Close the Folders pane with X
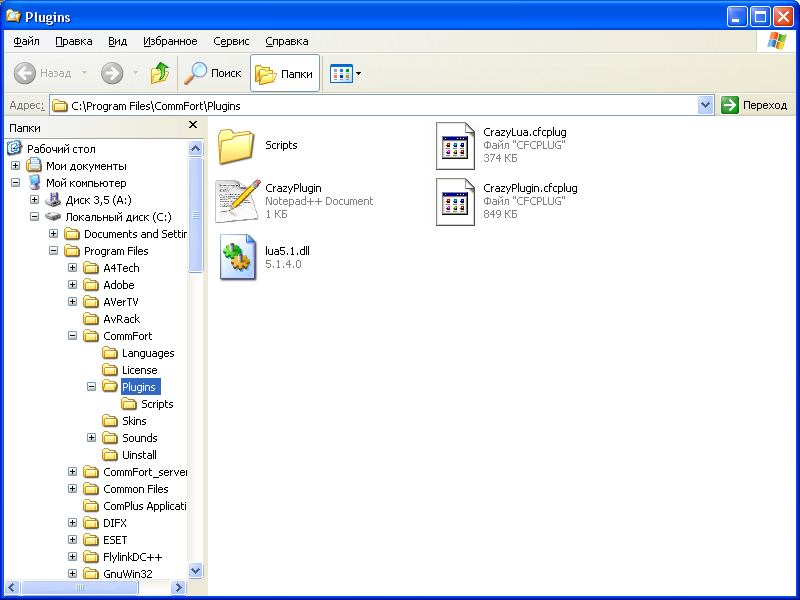800x600 pixels. [193, 126]
